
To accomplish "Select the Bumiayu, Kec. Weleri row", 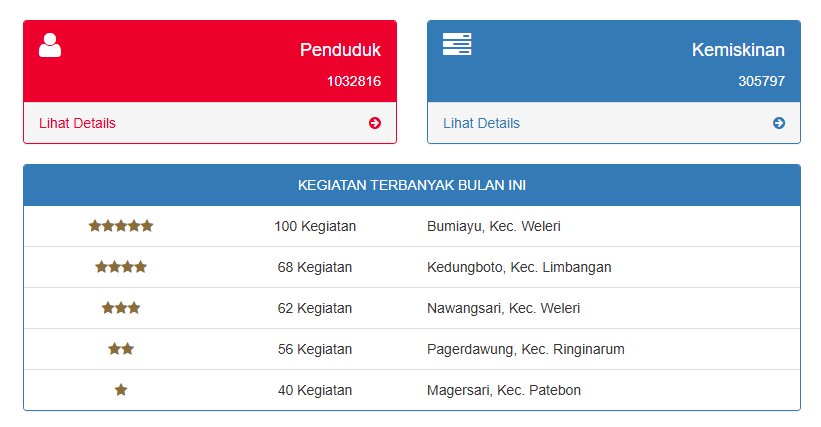I will point(412,226).
